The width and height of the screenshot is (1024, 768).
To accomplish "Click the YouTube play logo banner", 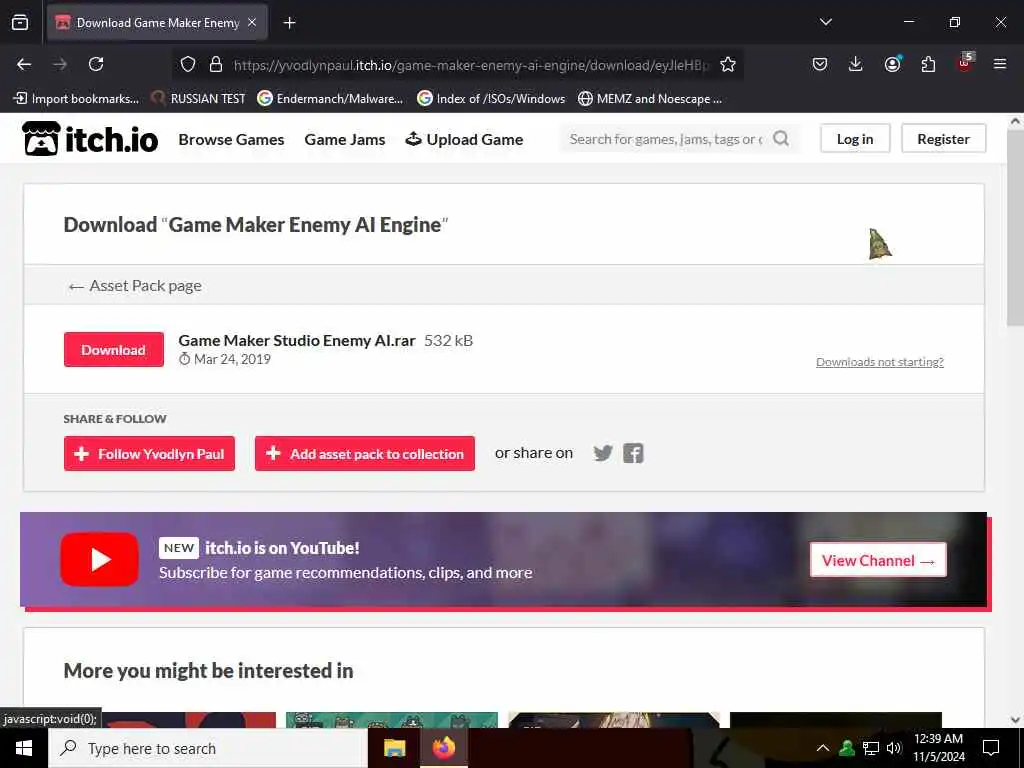I will click(99, 559).
